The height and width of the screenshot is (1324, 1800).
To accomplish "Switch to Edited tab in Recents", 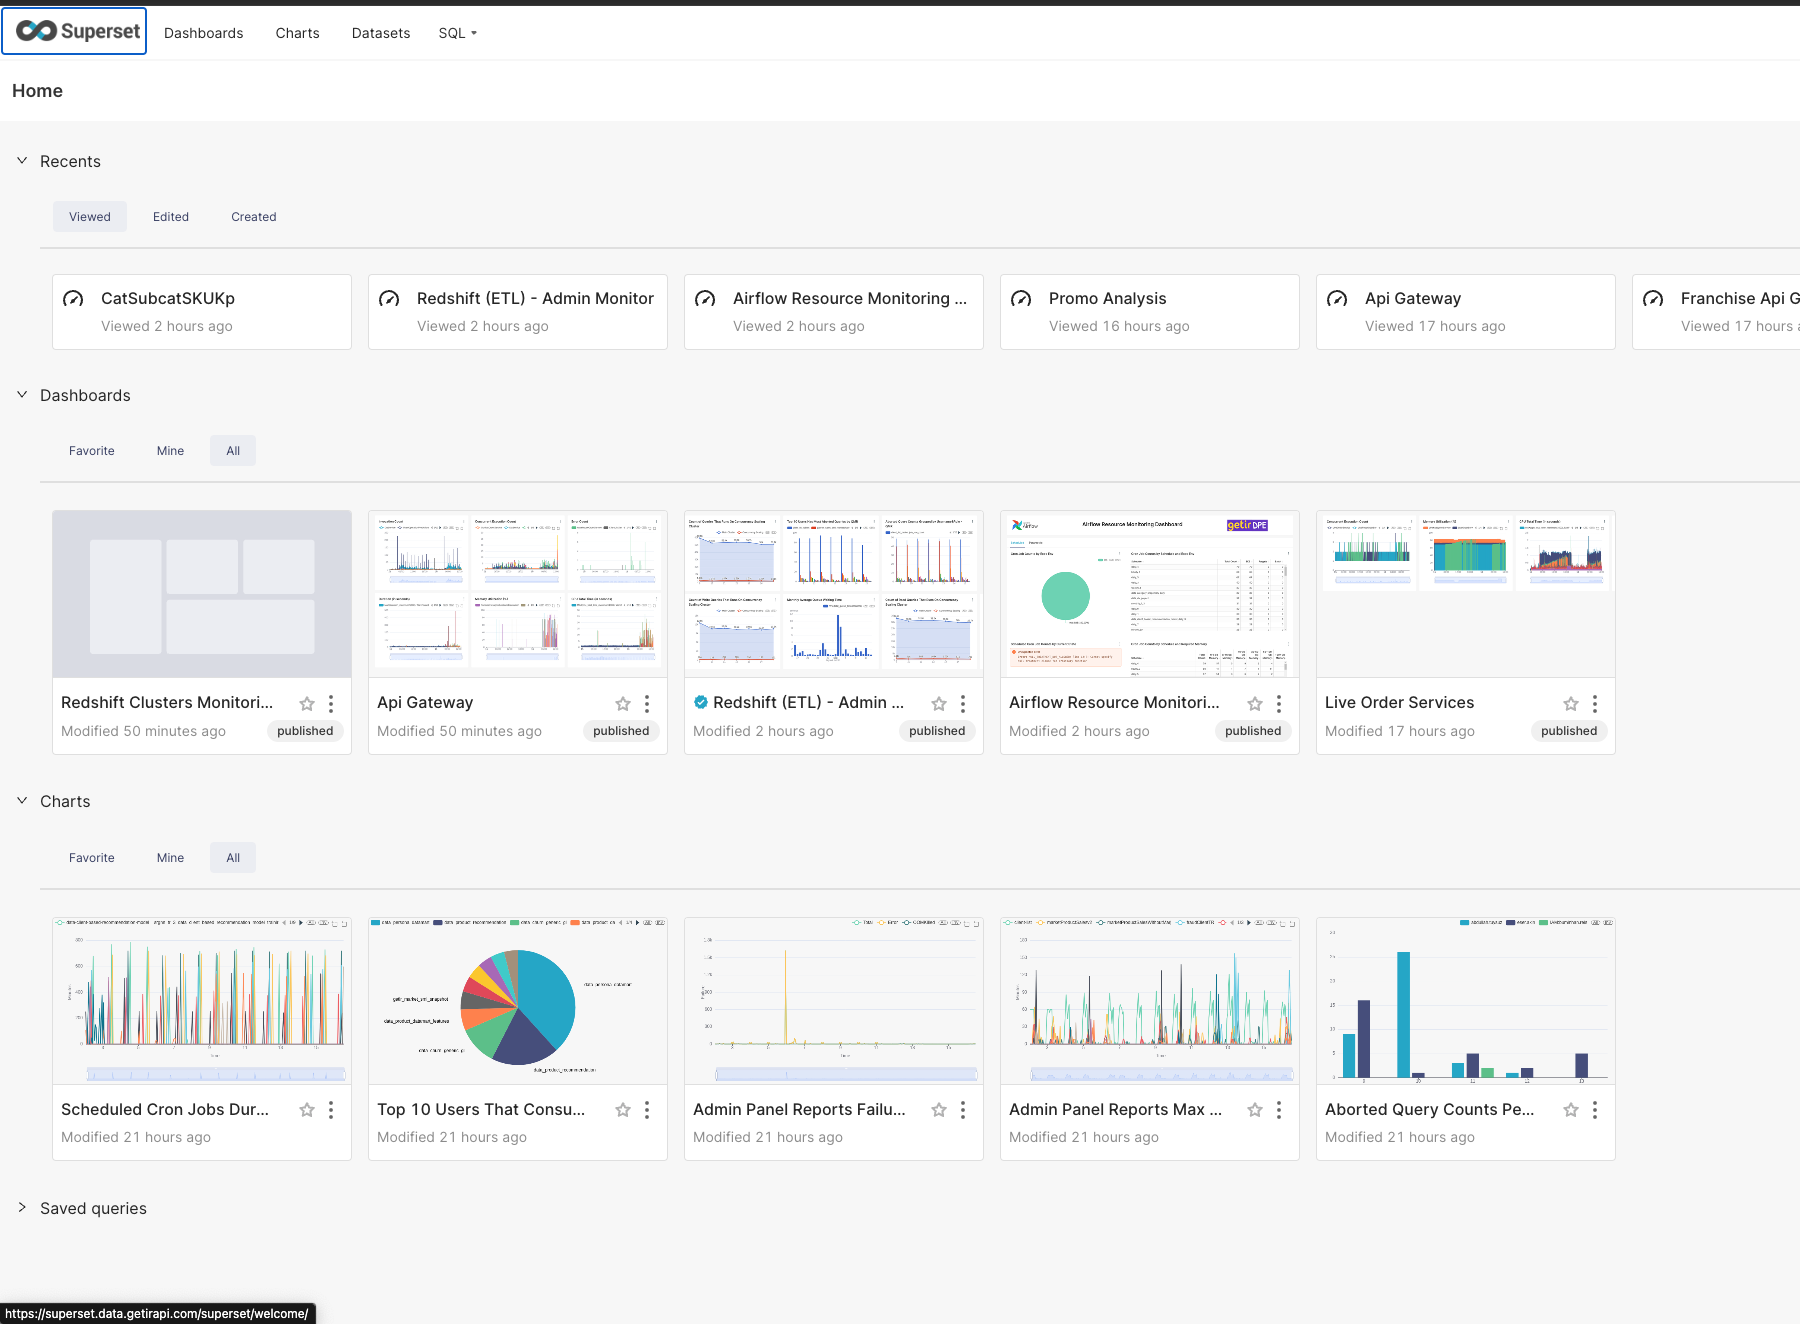I will (x=171, y=216).
